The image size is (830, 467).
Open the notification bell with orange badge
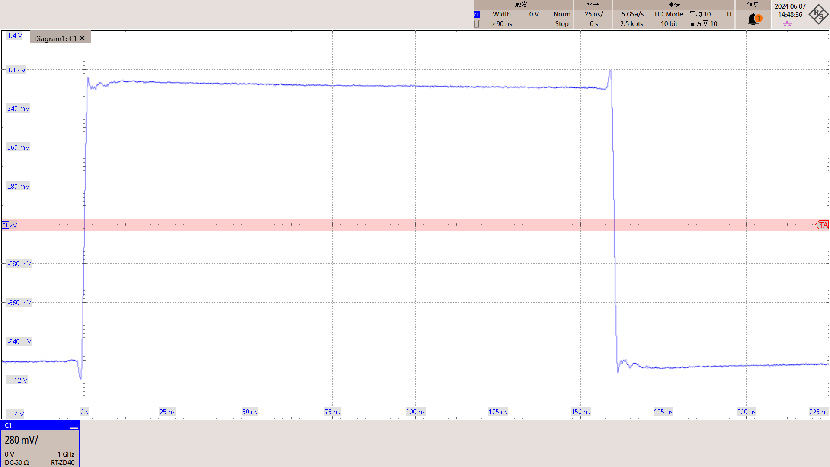[754, 20]
